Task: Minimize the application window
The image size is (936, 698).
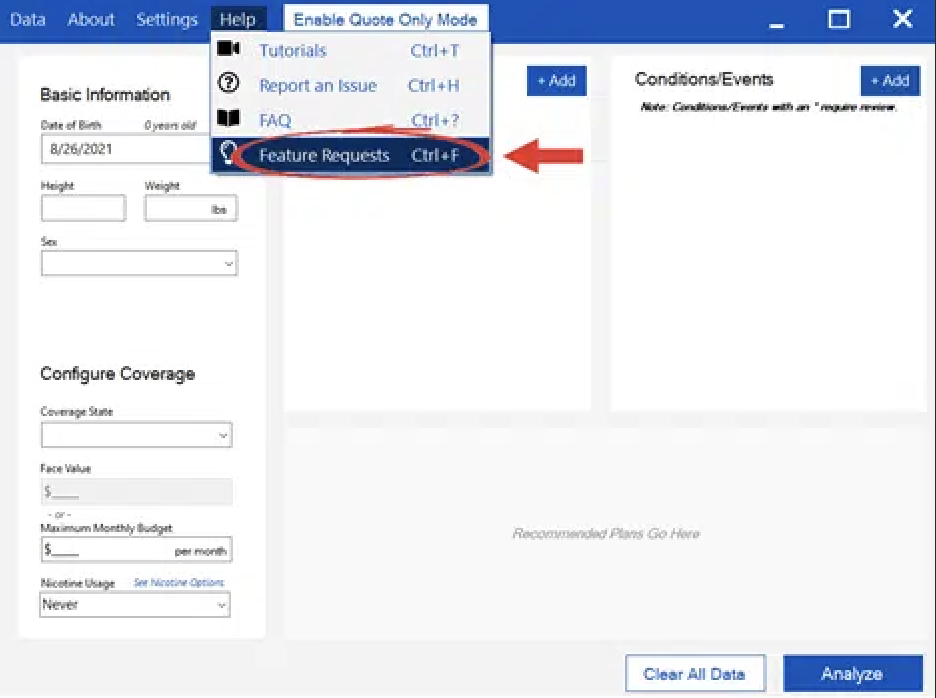Action: [777, 19]
